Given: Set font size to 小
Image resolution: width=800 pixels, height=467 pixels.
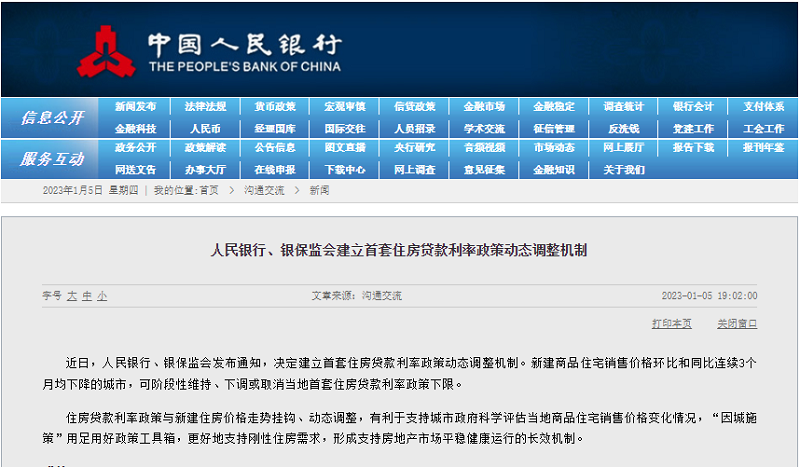Looking at the screenshot, I should tap(102, 296).
